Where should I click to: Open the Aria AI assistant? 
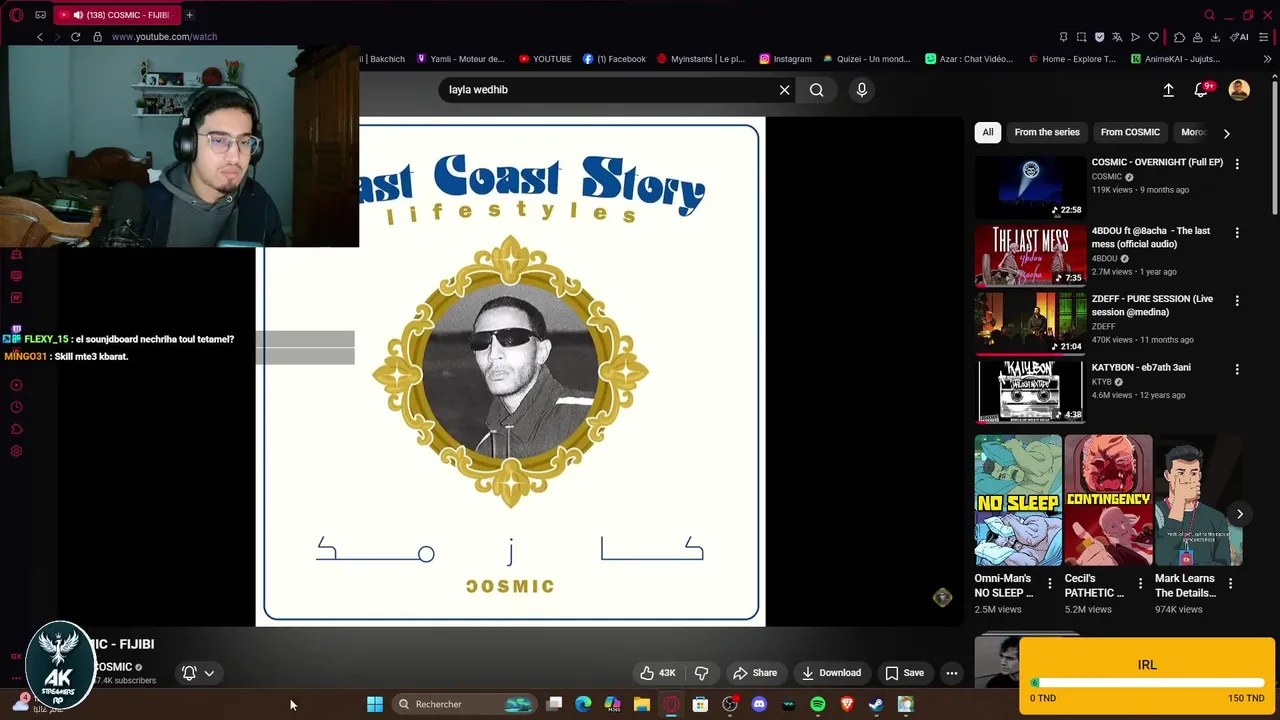pos(1239,37)
